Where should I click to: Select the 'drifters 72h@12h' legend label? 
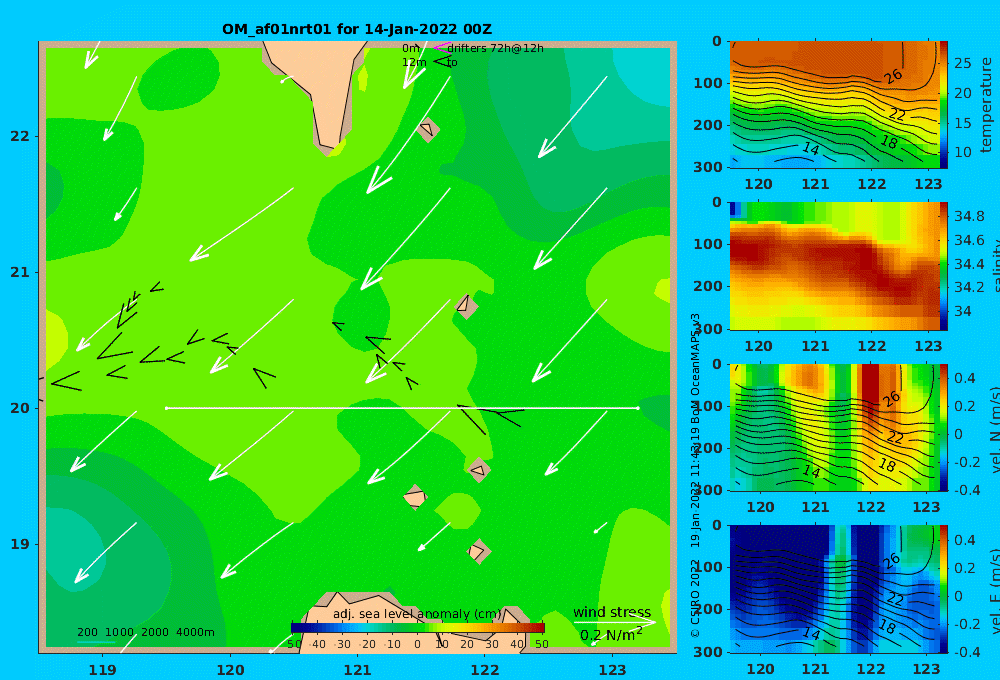pos(496,48)
